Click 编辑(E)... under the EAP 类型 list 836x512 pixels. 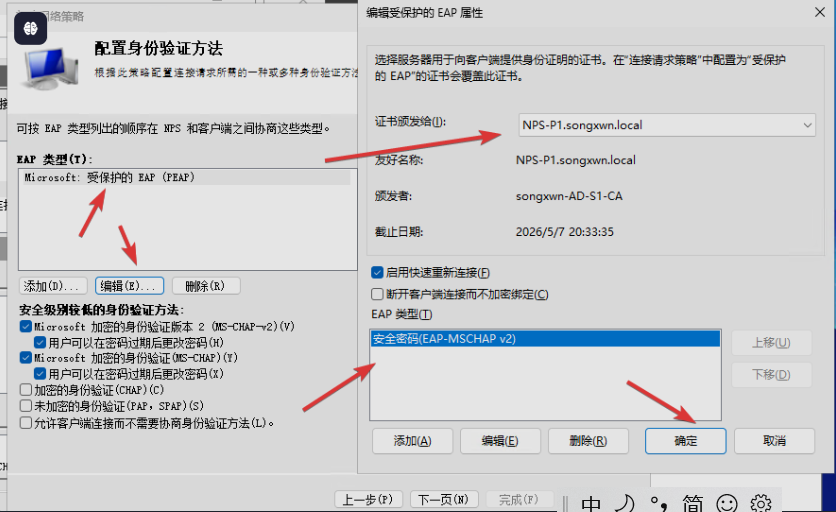tap(130, 286)
